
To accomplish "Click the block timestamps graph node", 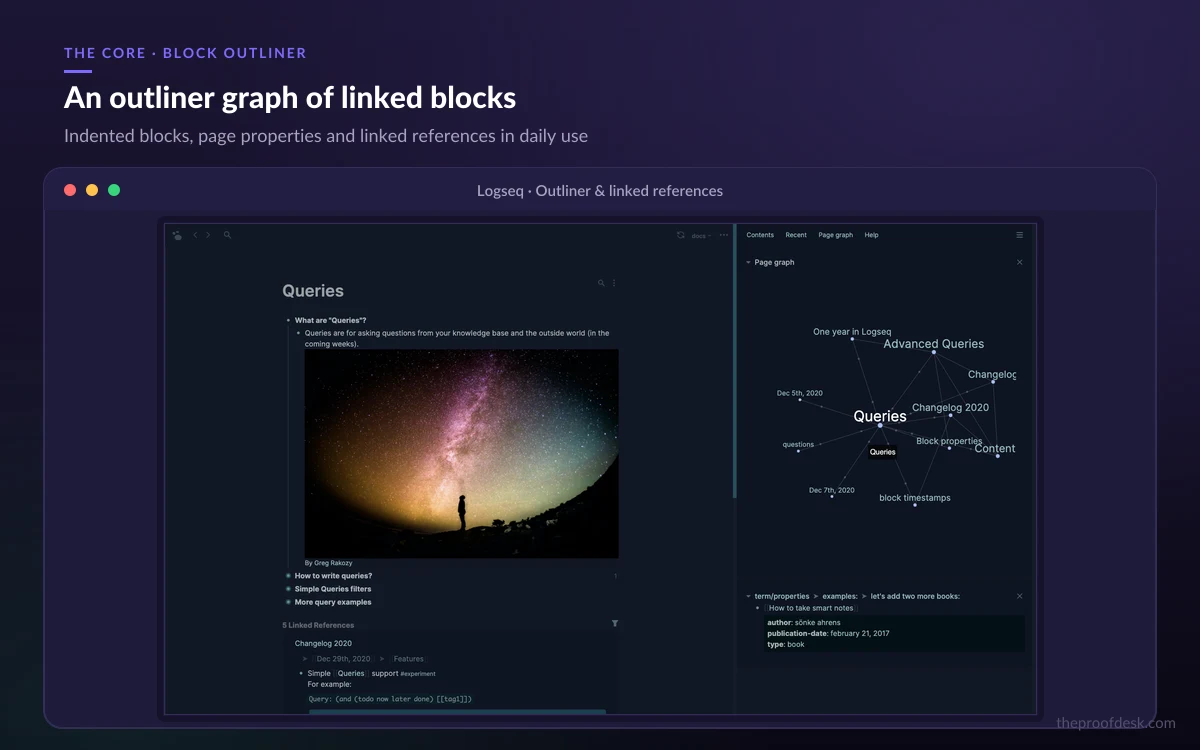I will [x=915, y=498].
